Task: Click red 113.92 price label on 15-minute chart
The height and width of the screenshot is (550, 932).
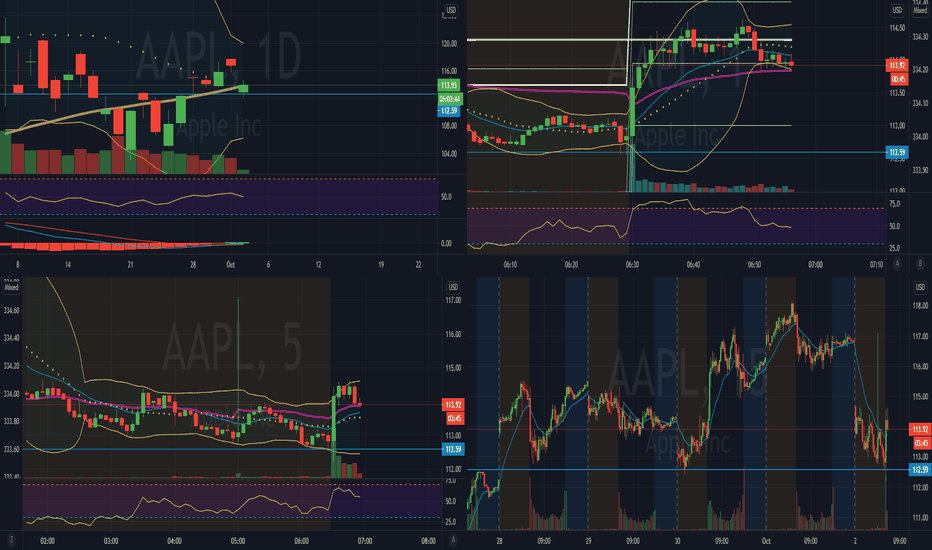Action: pos(920,429)
